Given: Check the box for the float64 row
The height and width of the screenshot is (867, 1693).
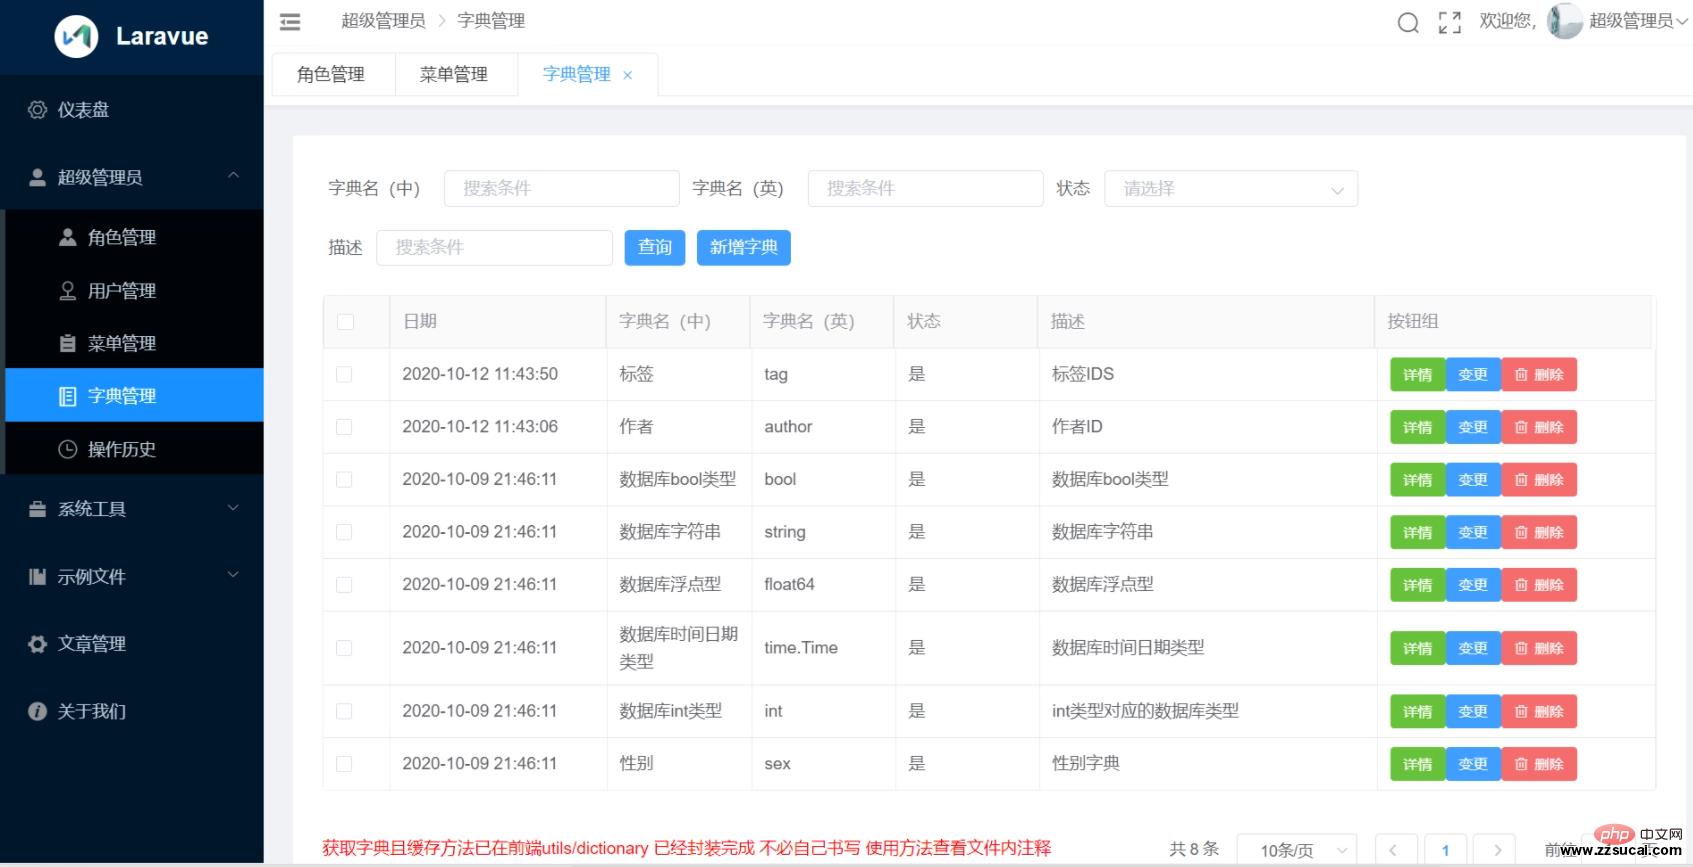Looking at the screenshot, I should tap(344, 585).
